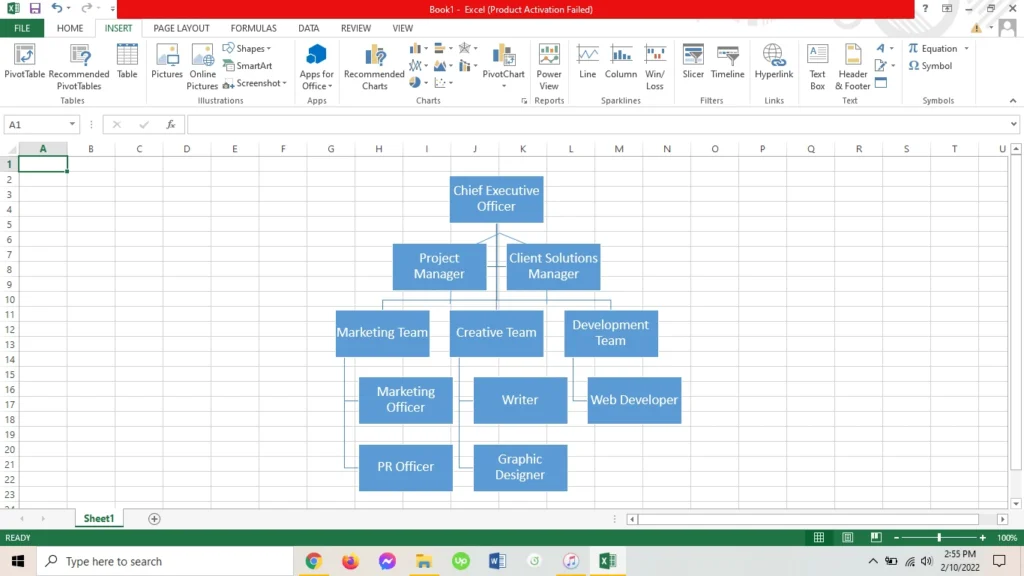Viewport: 1024px width, 576px height.
Task: Select the Sheet1 tab
Action: [x=99, y=519]
